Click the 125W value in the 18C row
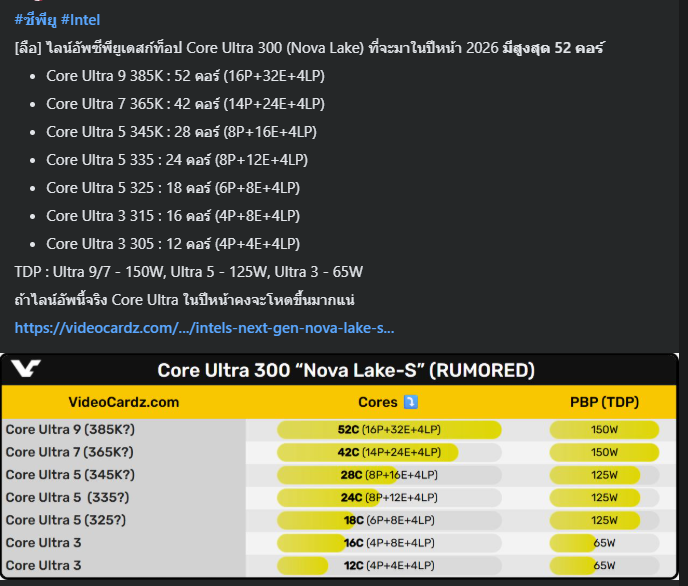688x586 pixels. [x=604, y=520]
